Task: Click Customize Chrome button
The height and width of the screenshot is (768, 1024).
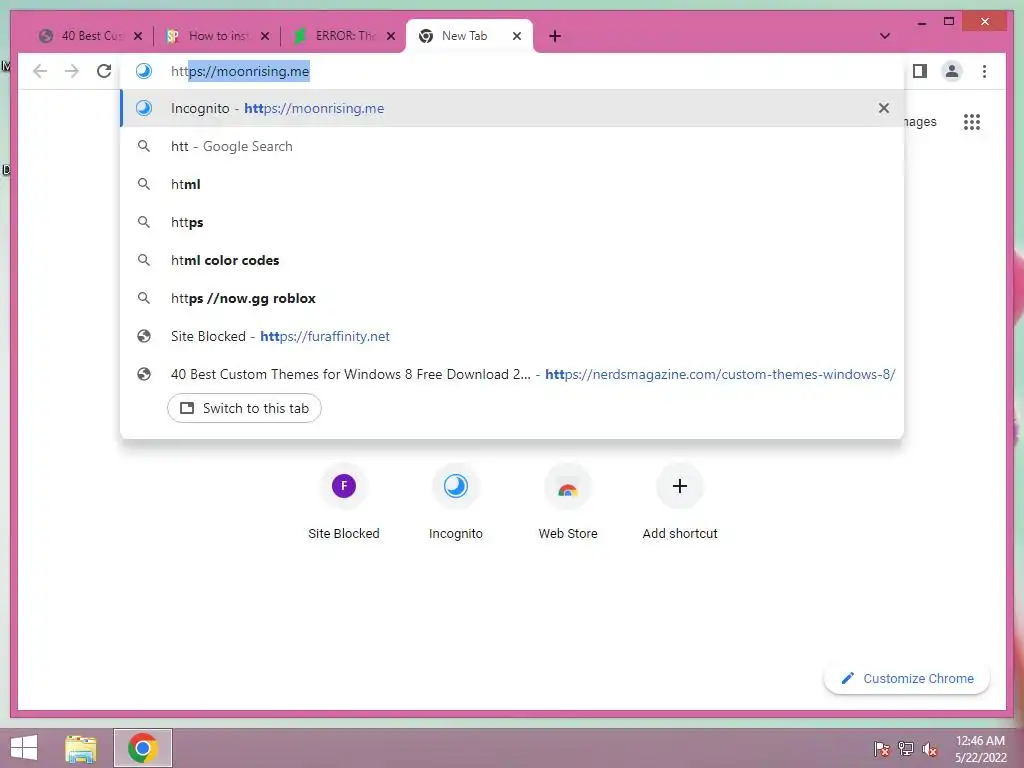Action: click(907, 679)
